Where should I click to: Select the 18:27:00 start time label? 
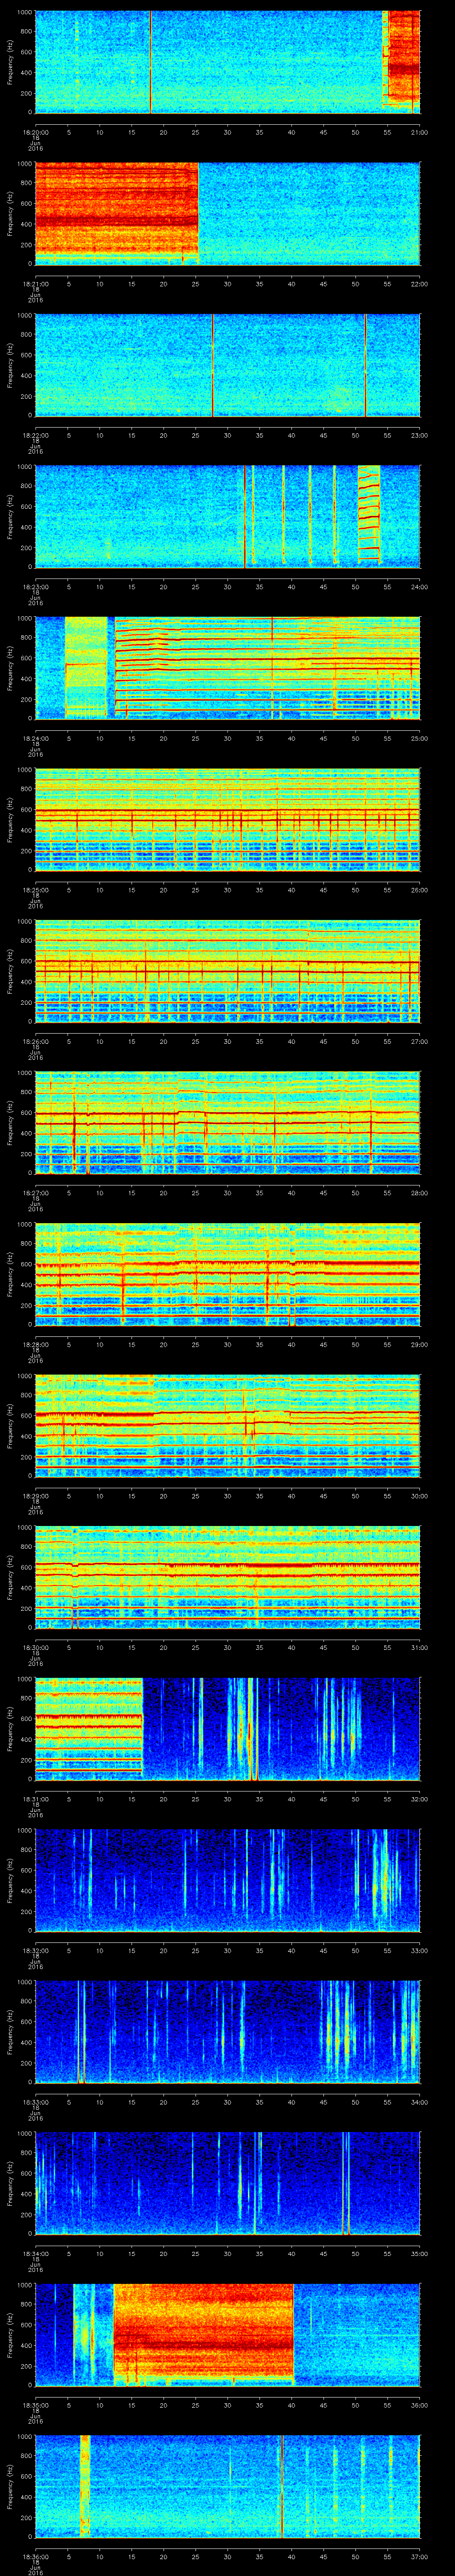click(35, 1193)
